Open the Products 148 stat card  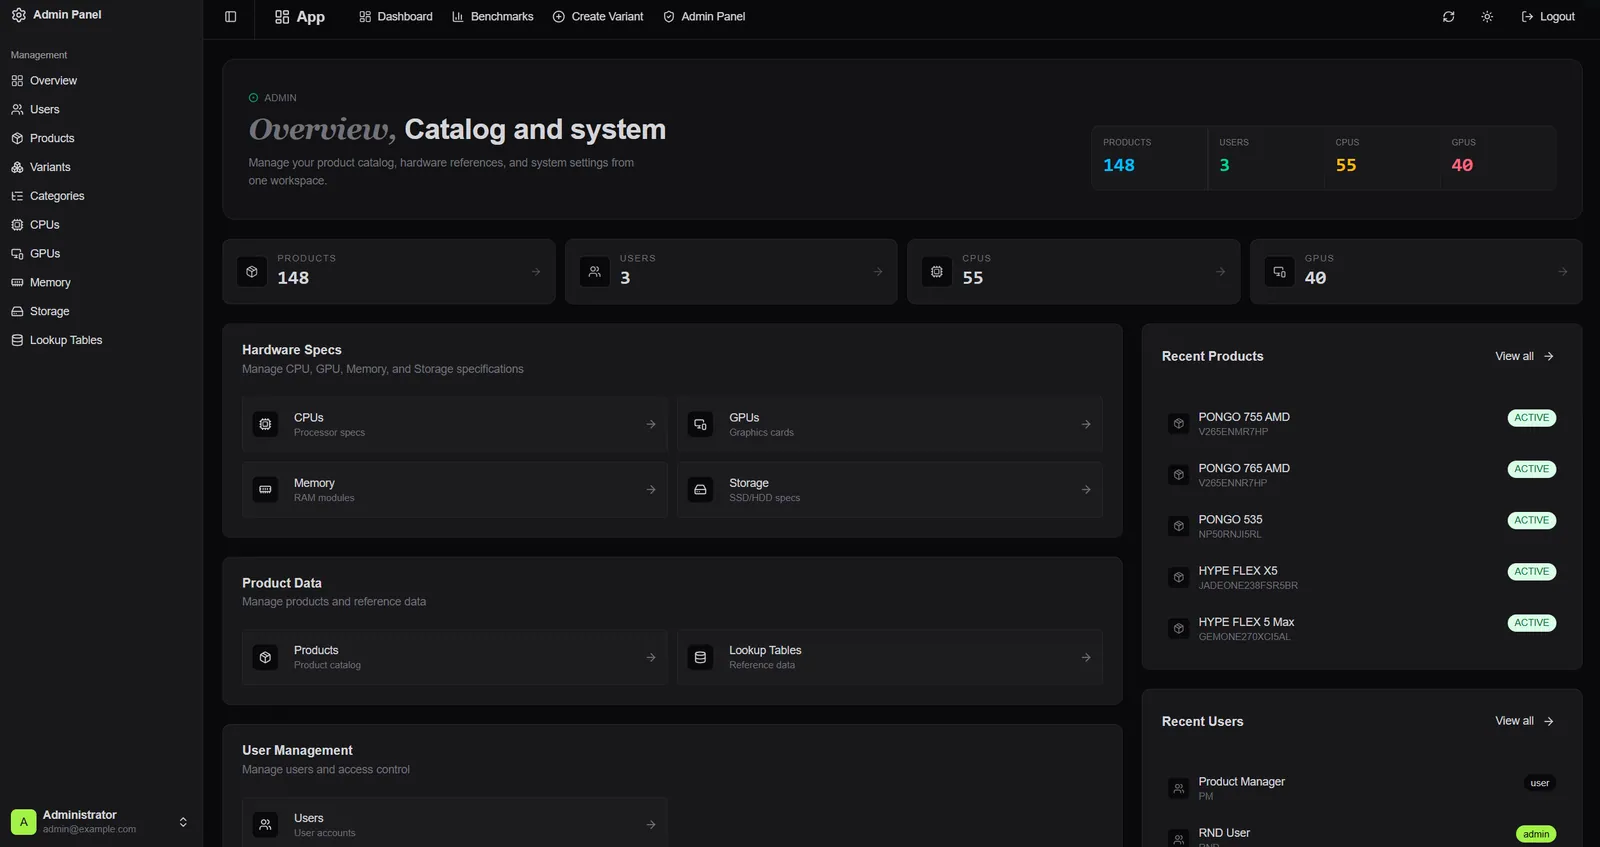click(389, 272)
